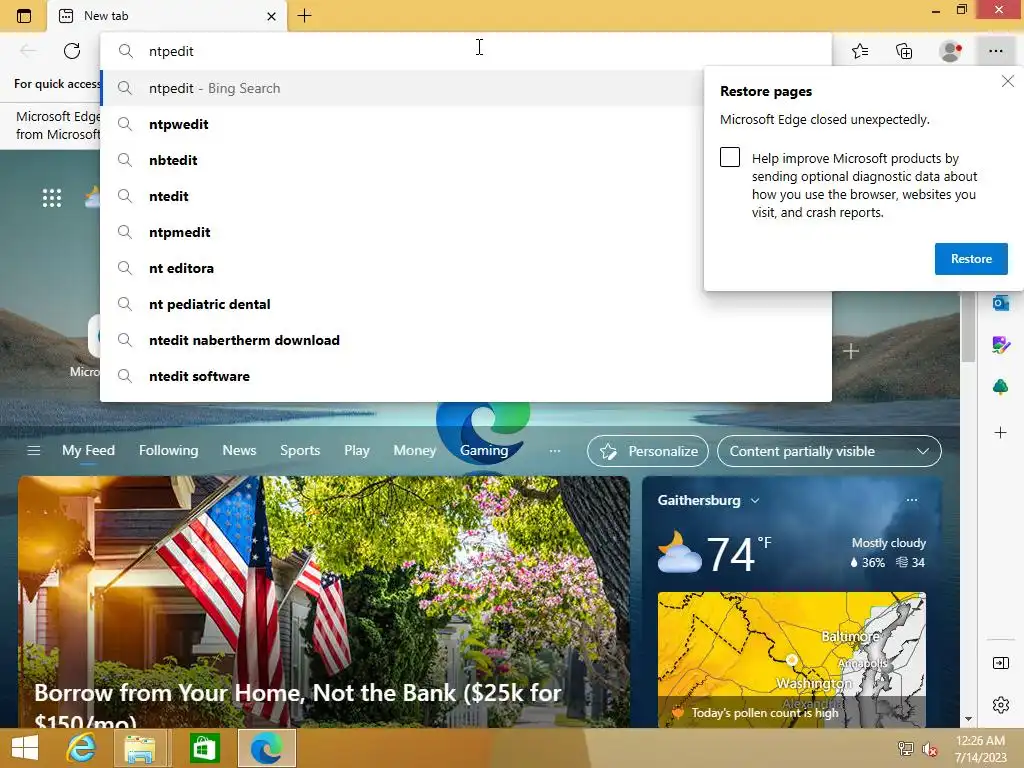Show more feed categories ellipsis
The height and width of the screenshot is (768, 1024).
point(554,451)
